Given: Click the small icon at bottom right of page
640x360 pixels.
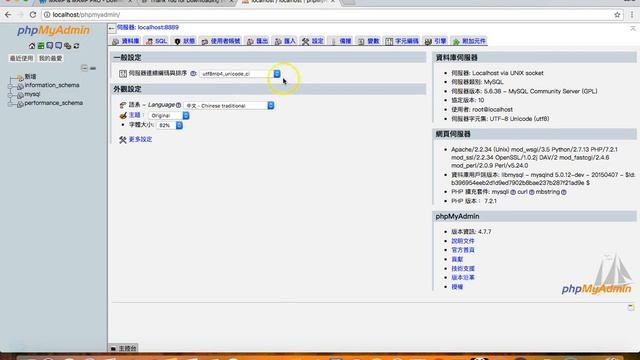Looking at the screenshot, I should [x=631, y=307].
